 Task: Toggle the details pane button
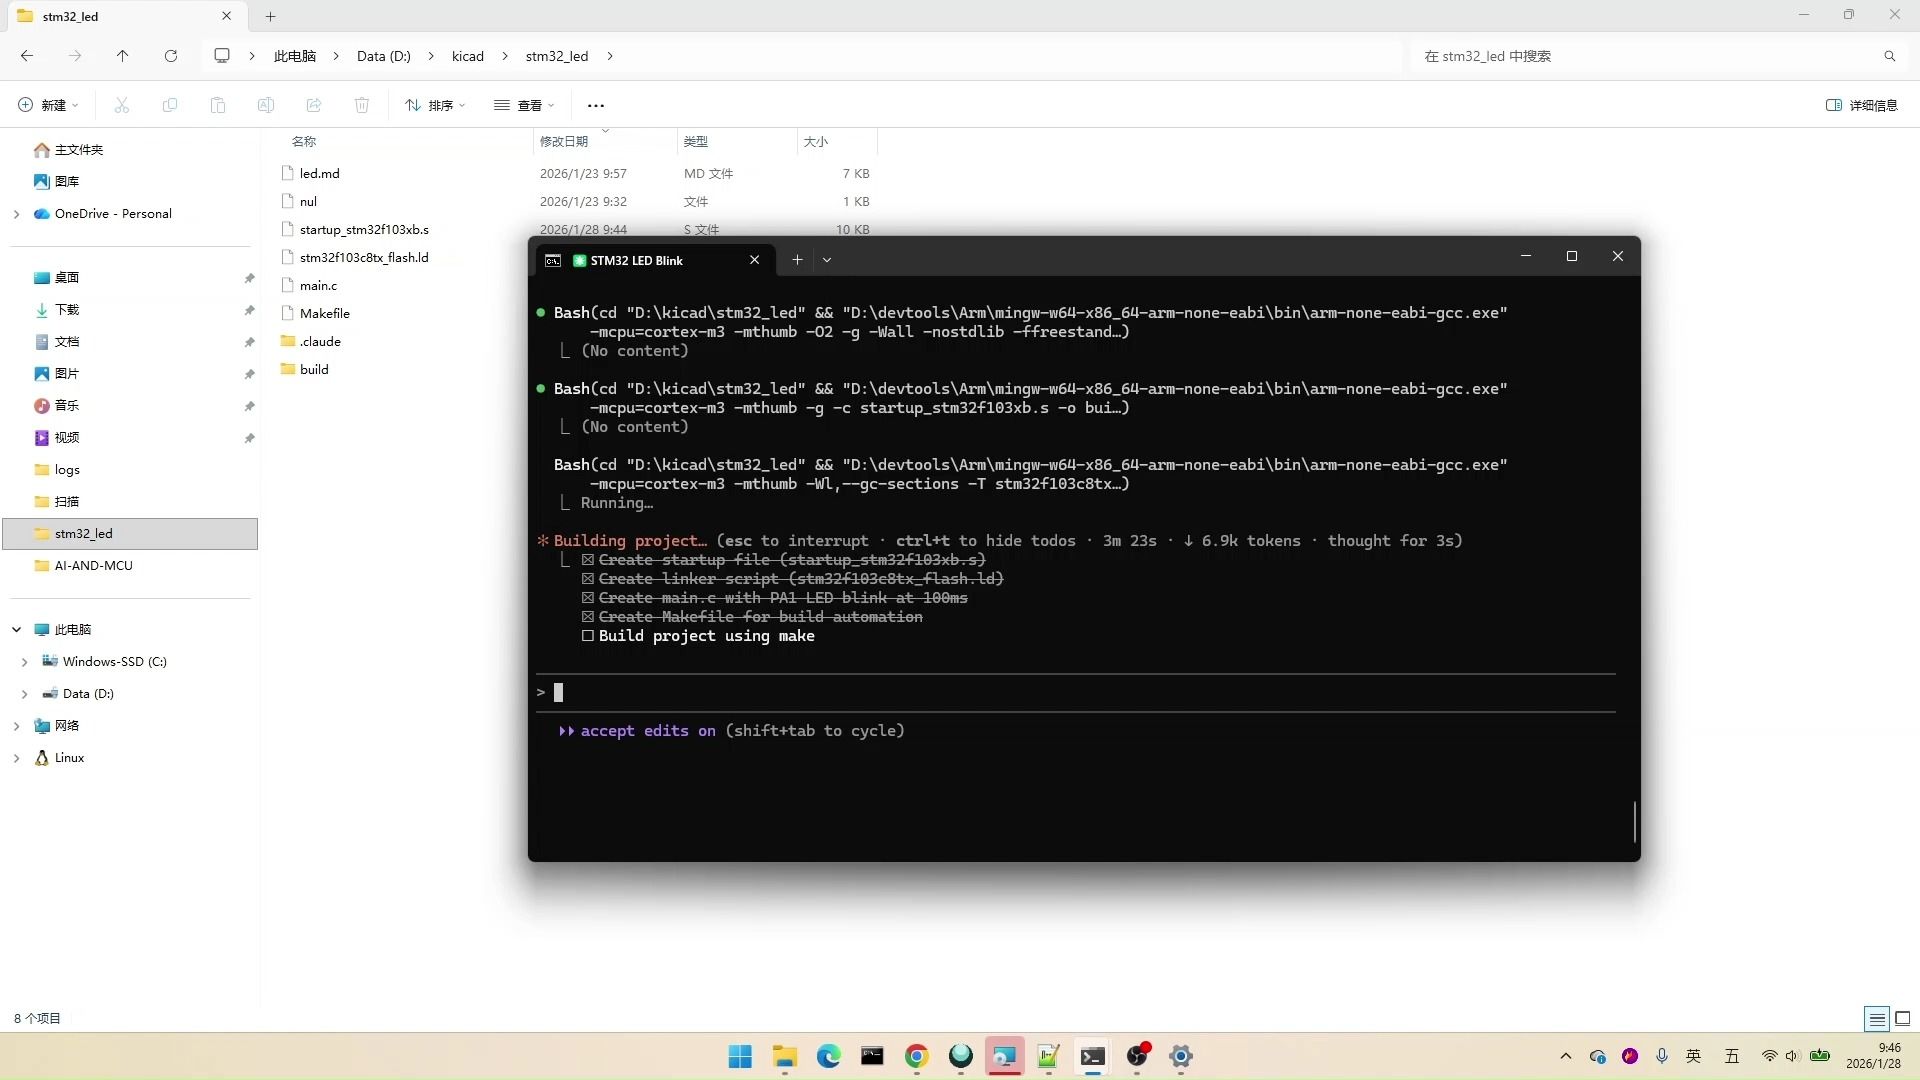[1861, 105]
